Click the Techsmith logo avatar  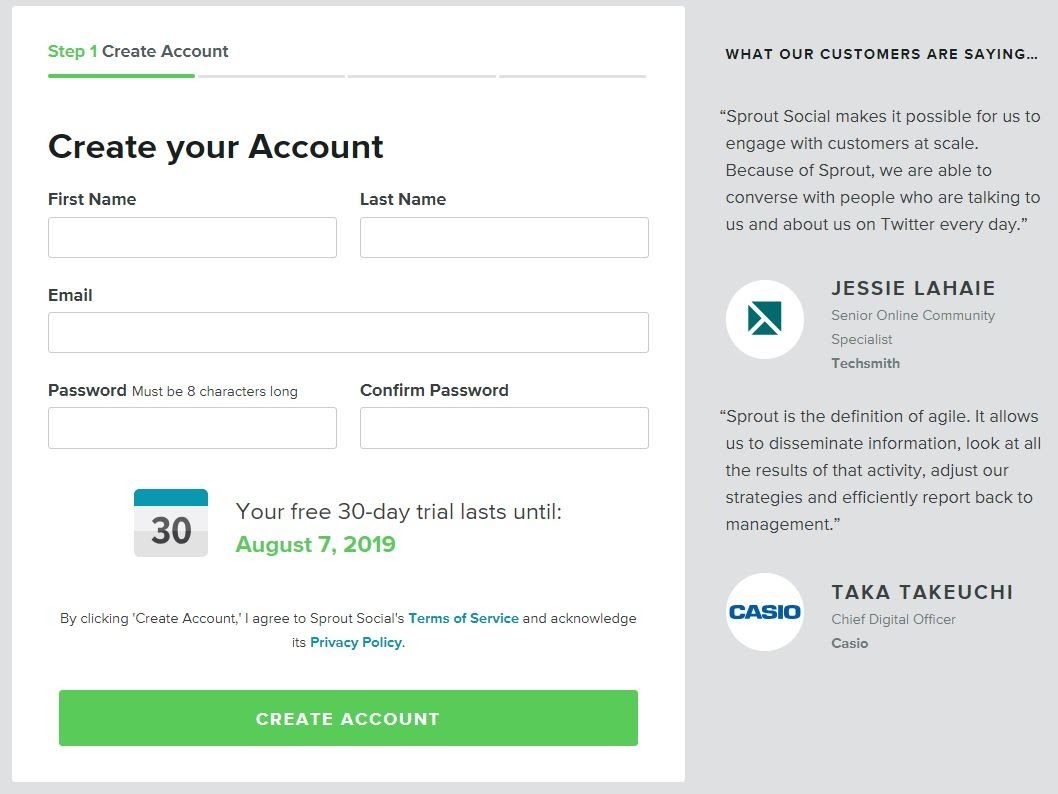tap(765, 319)
